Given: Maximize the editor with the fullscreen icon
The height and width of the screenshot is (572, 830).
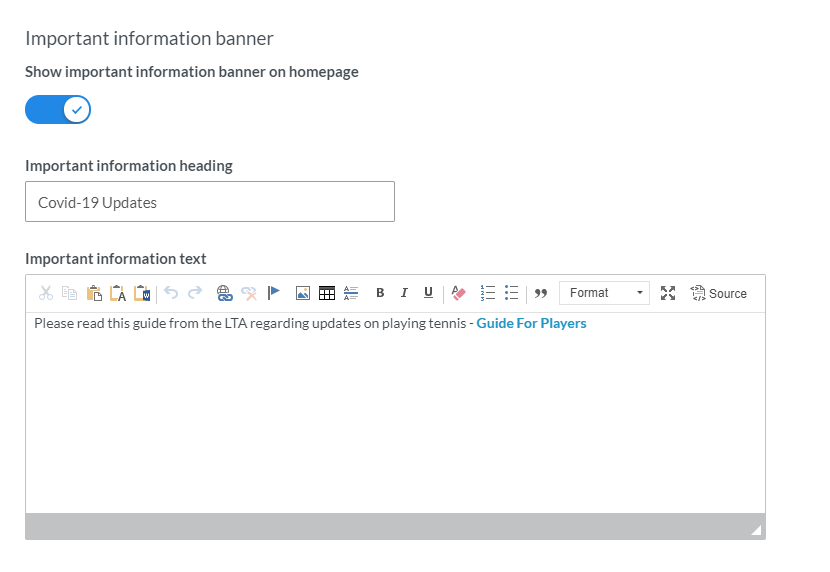Looking at the screenshot, I should pos(668,293).
